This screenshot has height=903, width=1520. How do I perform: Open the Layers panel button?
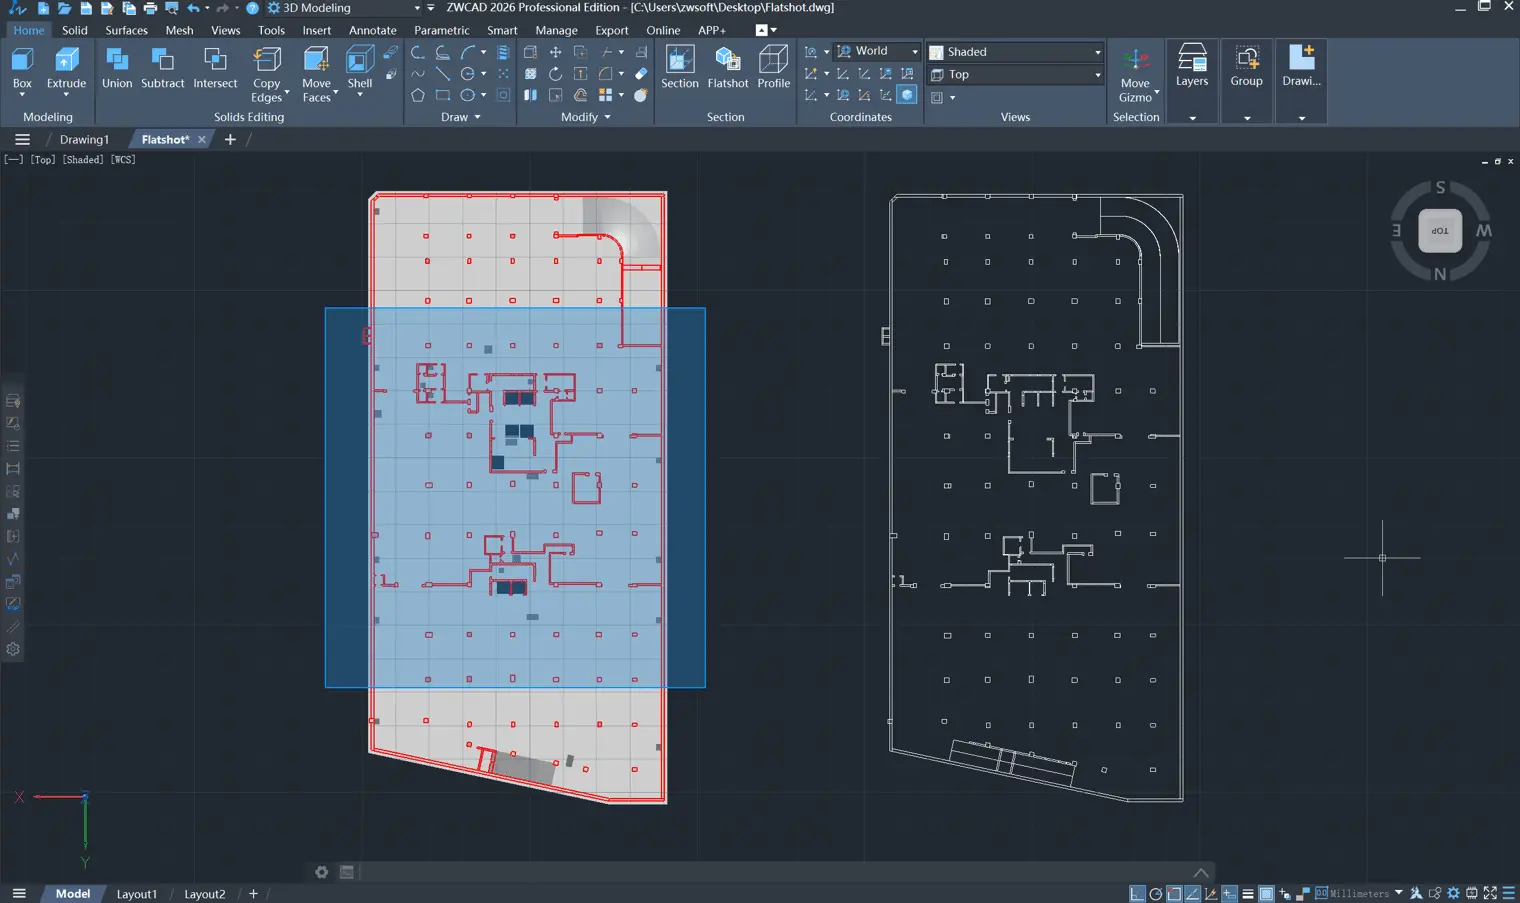[x=1192, y=66]
